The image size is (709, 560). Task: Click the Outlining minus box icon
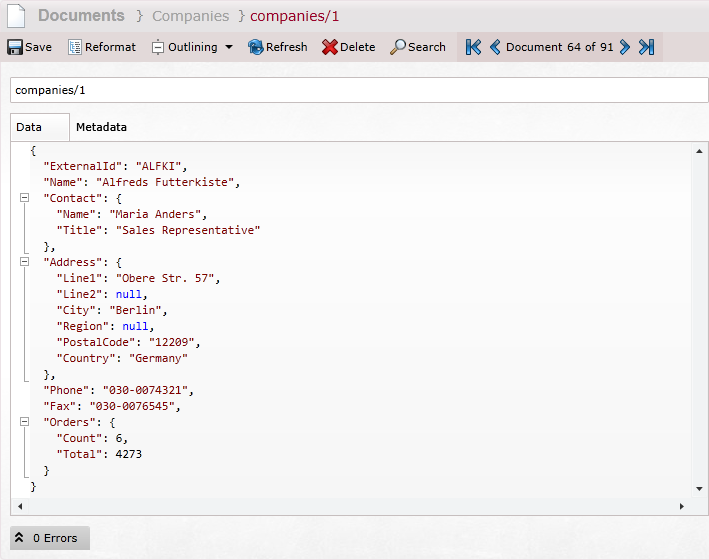pos(157,47)
